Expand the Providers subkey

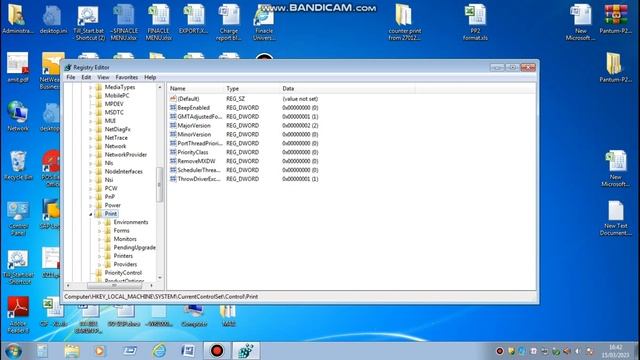(x=99, y=264)
